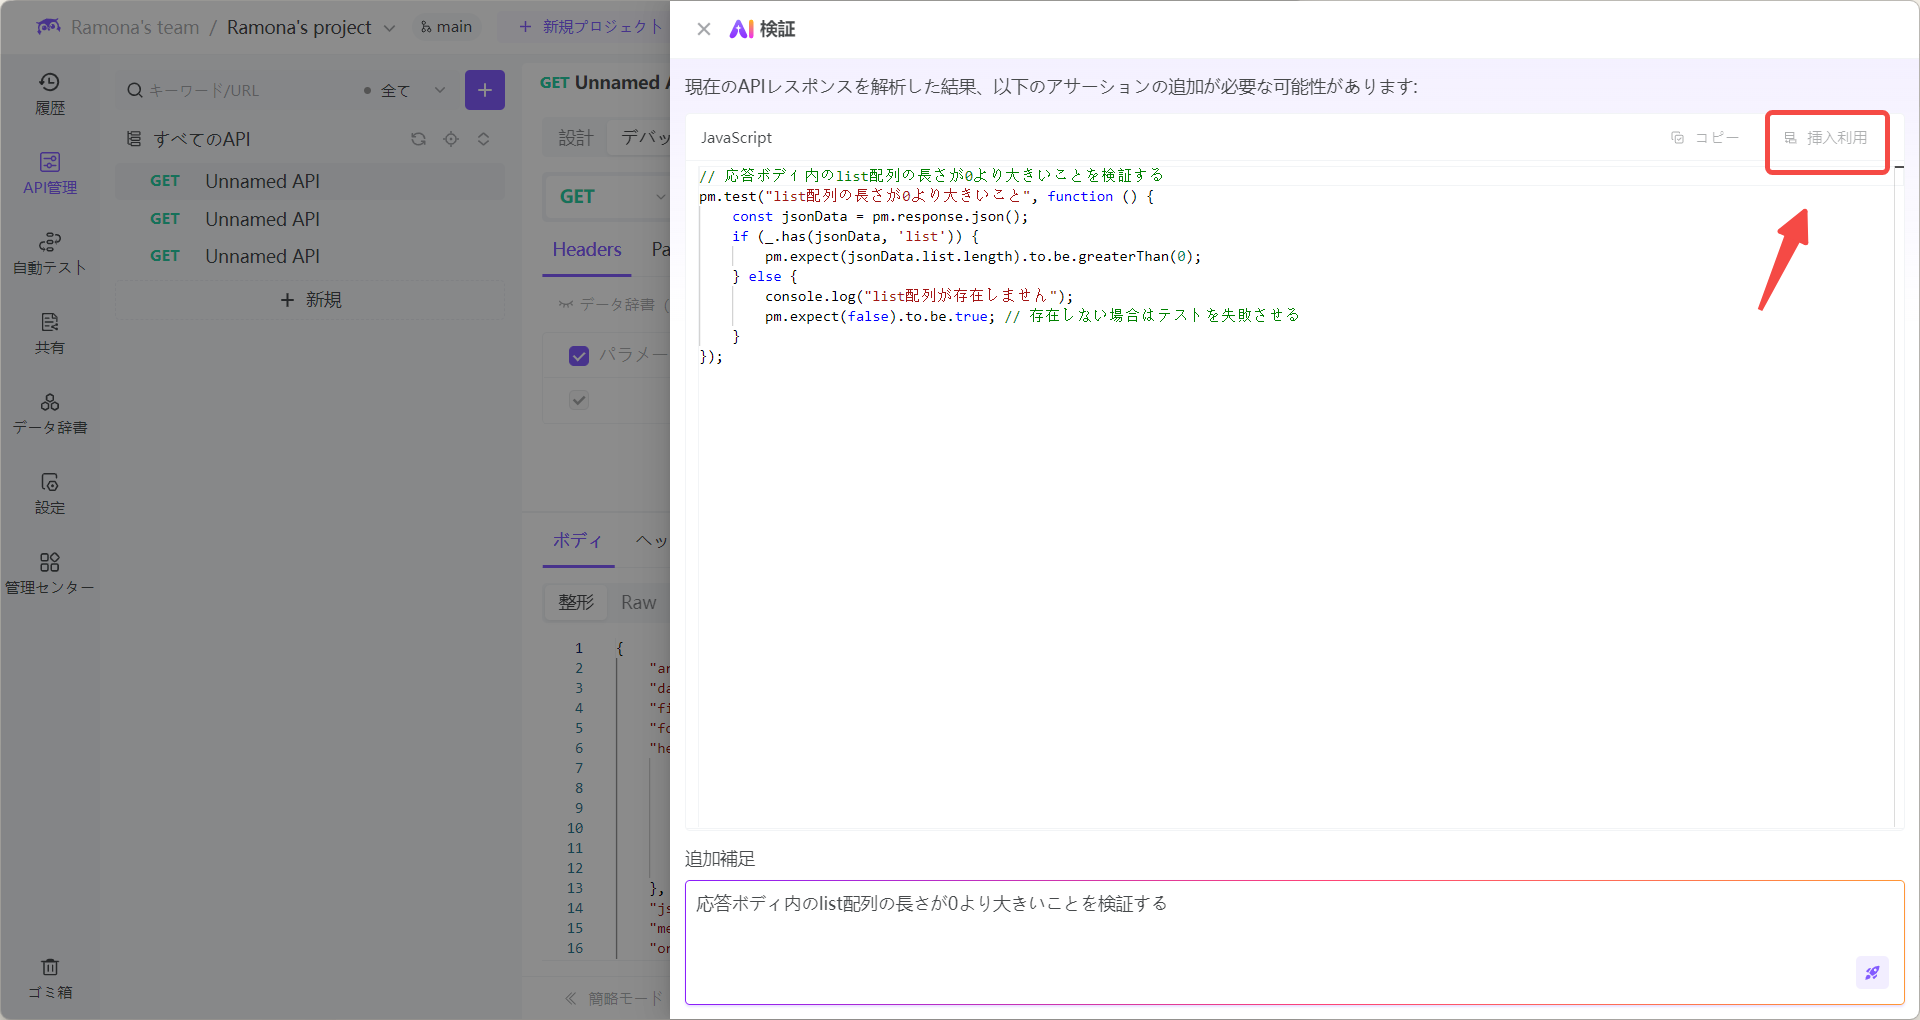
Task: Open the 履歴 (history) panel in sidebar
Action: point(49,92)
